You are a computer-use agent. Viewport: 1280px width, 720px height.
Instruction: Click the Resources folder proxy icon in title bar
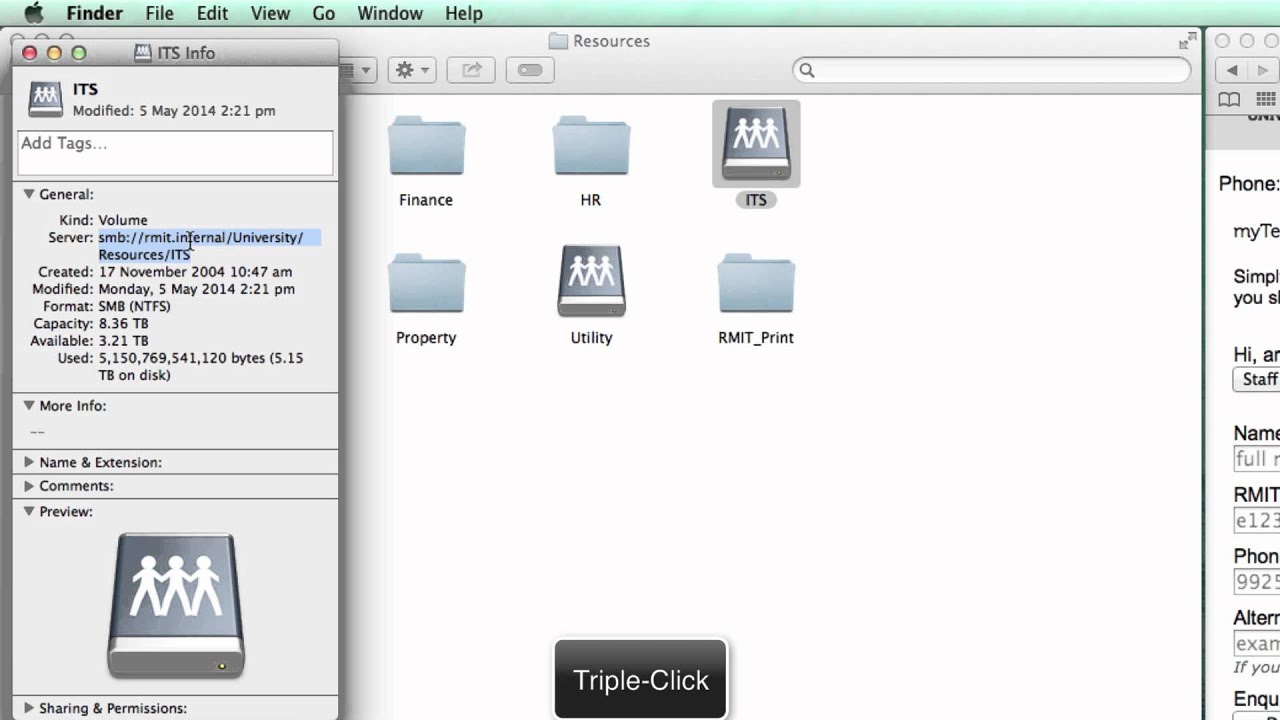click(x=558, y=41)
